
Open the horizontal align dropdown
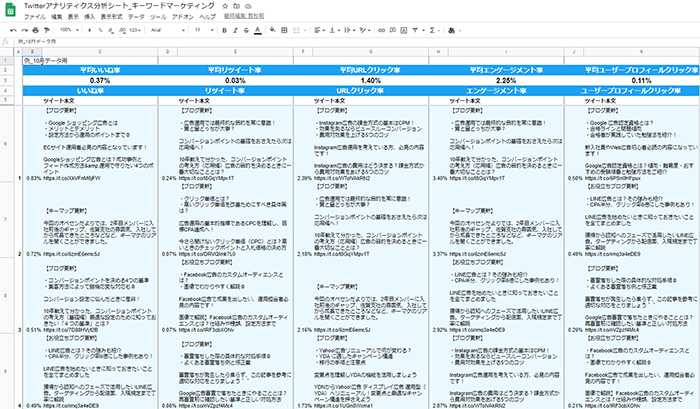[x=319, y=30]
